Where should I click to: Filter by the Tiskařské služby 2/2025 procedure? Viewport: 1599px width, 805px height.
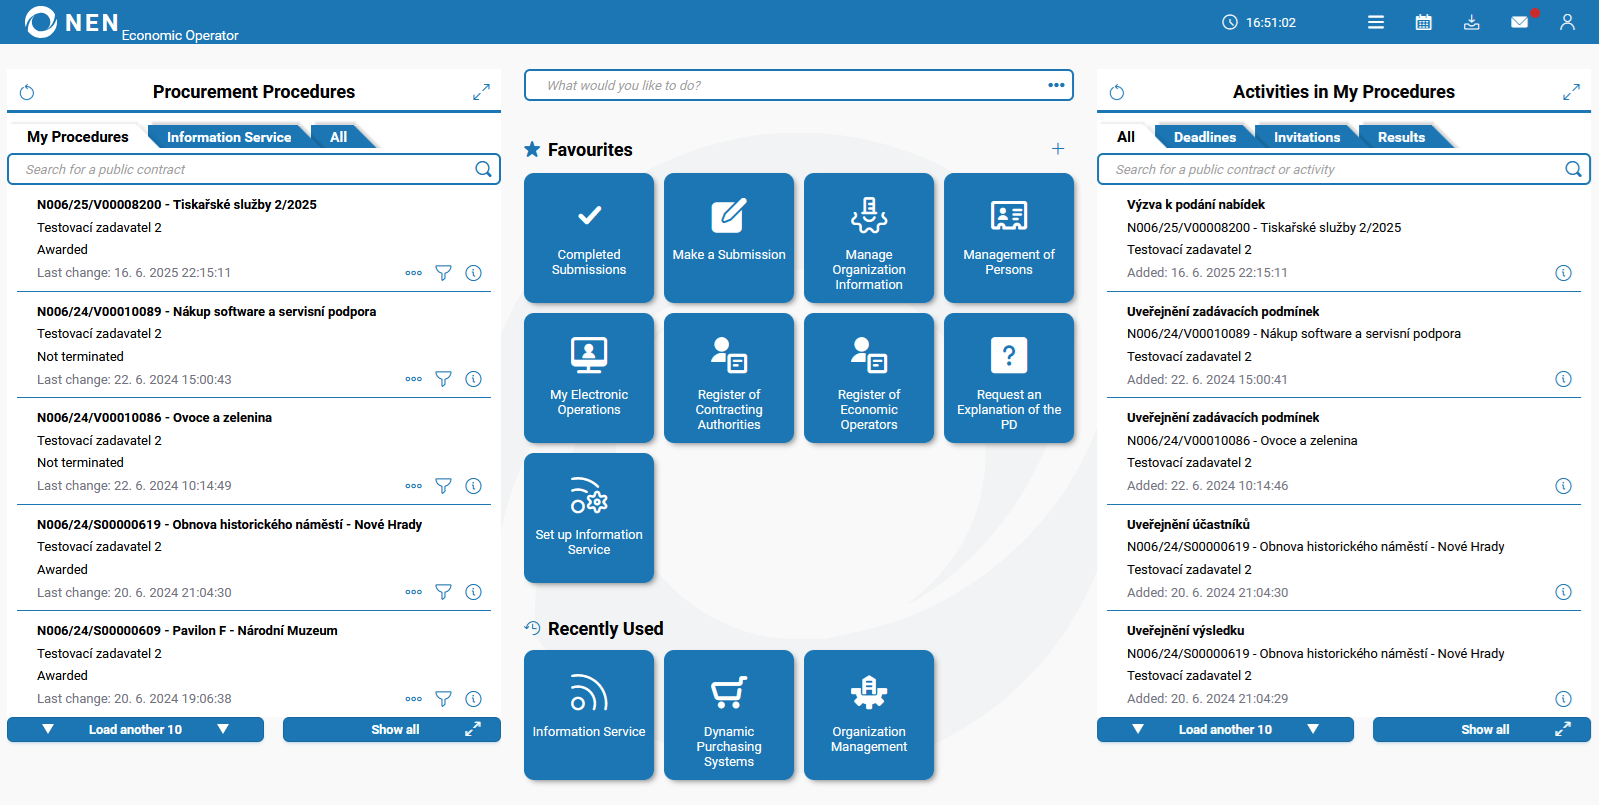pyautogui.click(x=443, y=273)
